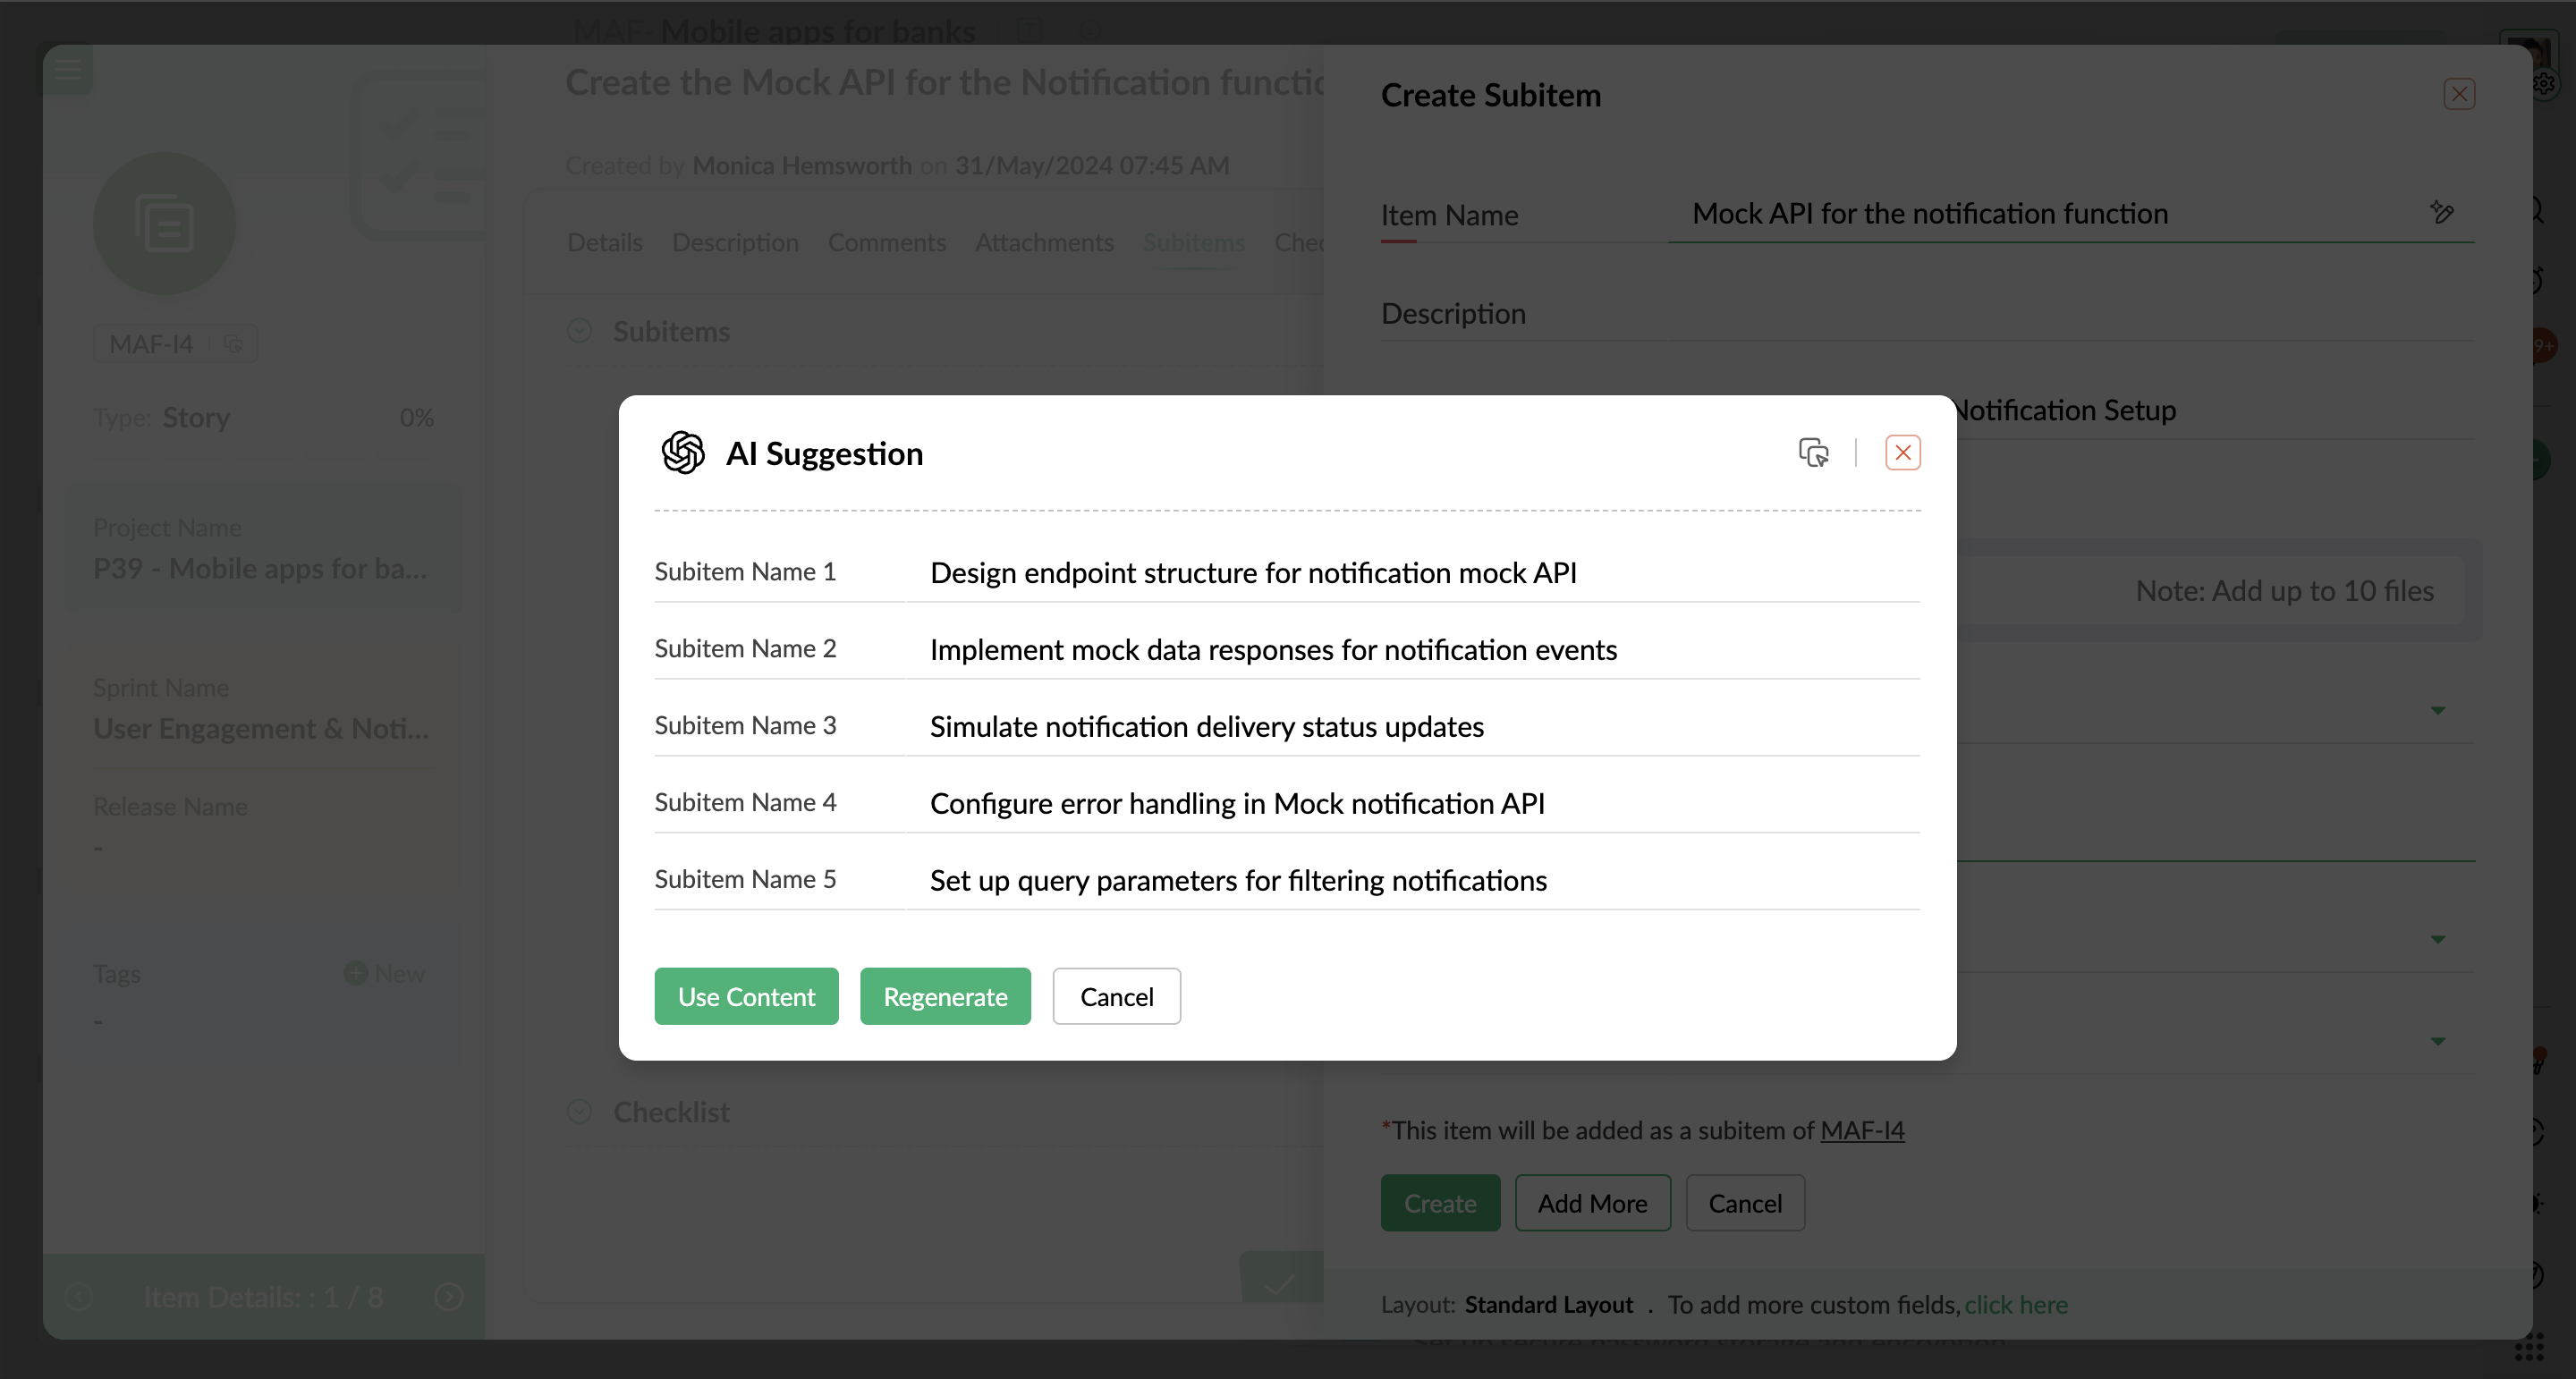Click the Regenerate button

[944, 996]
